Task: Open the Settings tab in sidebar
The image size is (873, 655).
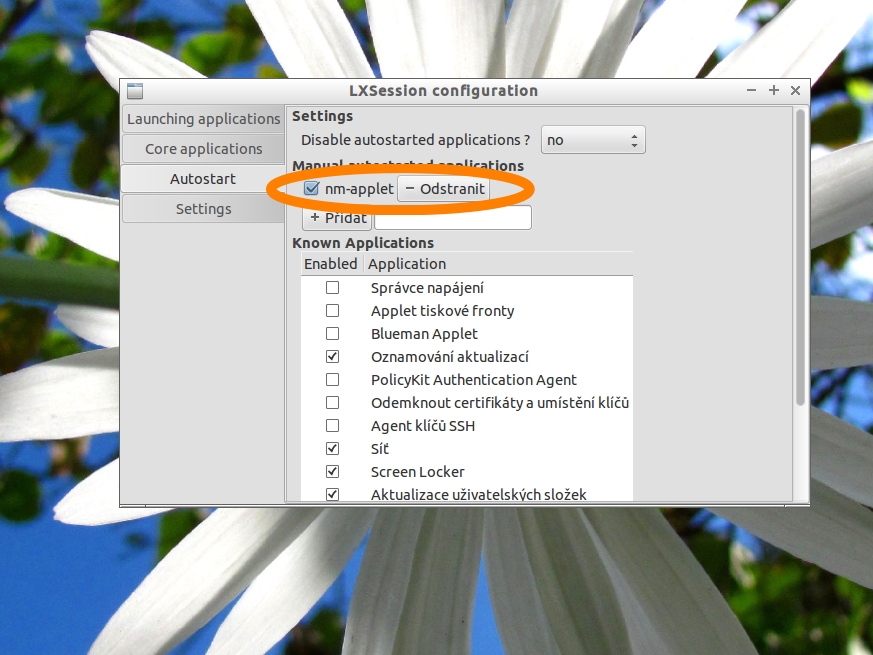Action: [x=203, y=209]
